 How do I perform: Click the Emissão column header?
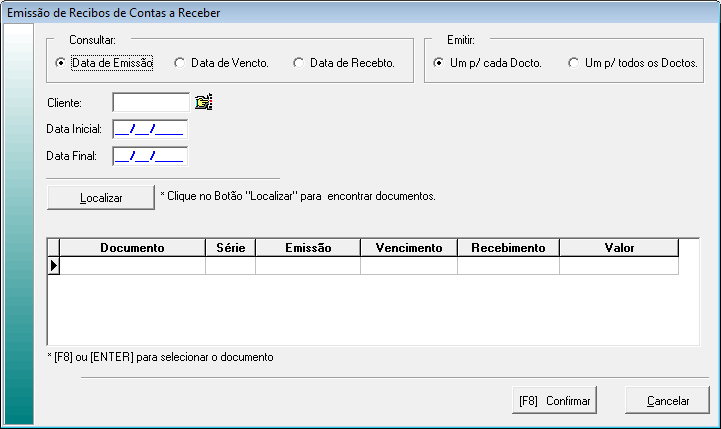pos(308,248)
